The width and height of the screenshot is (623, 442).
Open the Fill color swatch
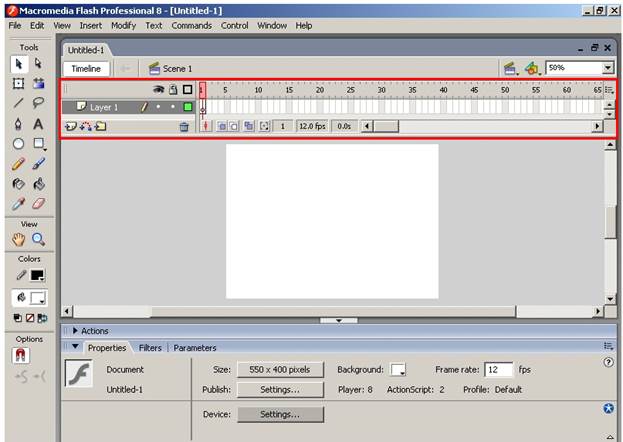[38, 298]
